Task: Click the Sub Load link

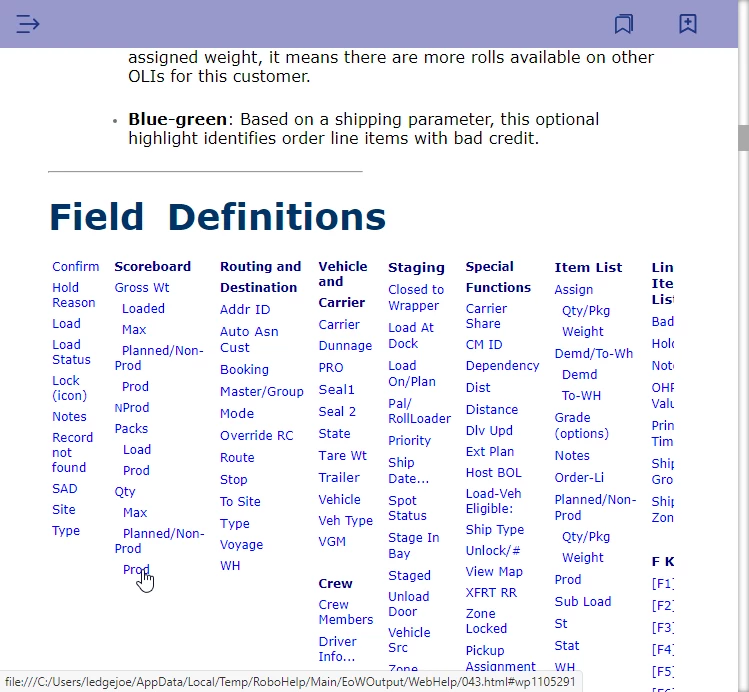Action: tap(583, 602)
